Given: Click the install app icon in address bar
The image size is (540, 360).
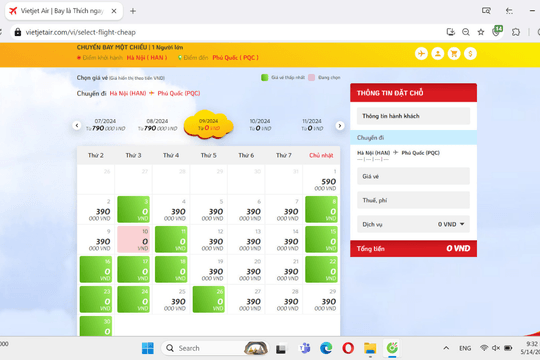Looking at the screenshot, I should 450,32.
